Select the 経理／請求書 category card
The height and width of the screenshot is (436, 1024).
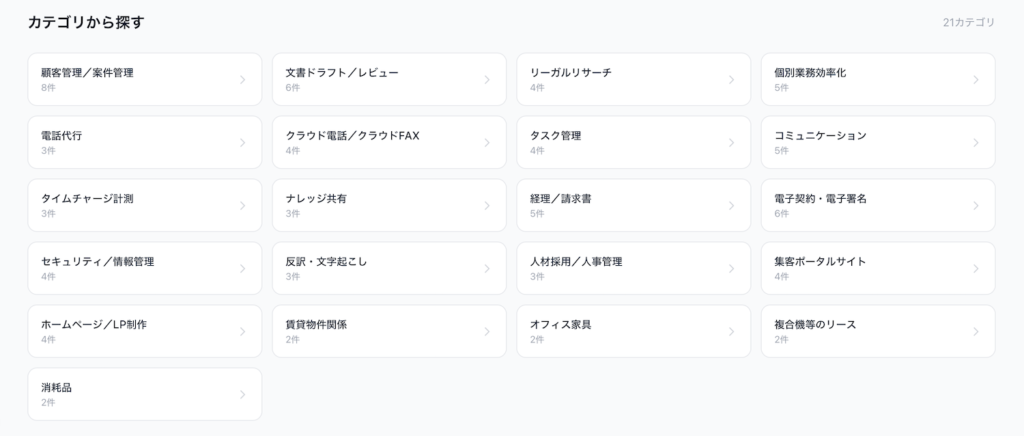point(633,206)
